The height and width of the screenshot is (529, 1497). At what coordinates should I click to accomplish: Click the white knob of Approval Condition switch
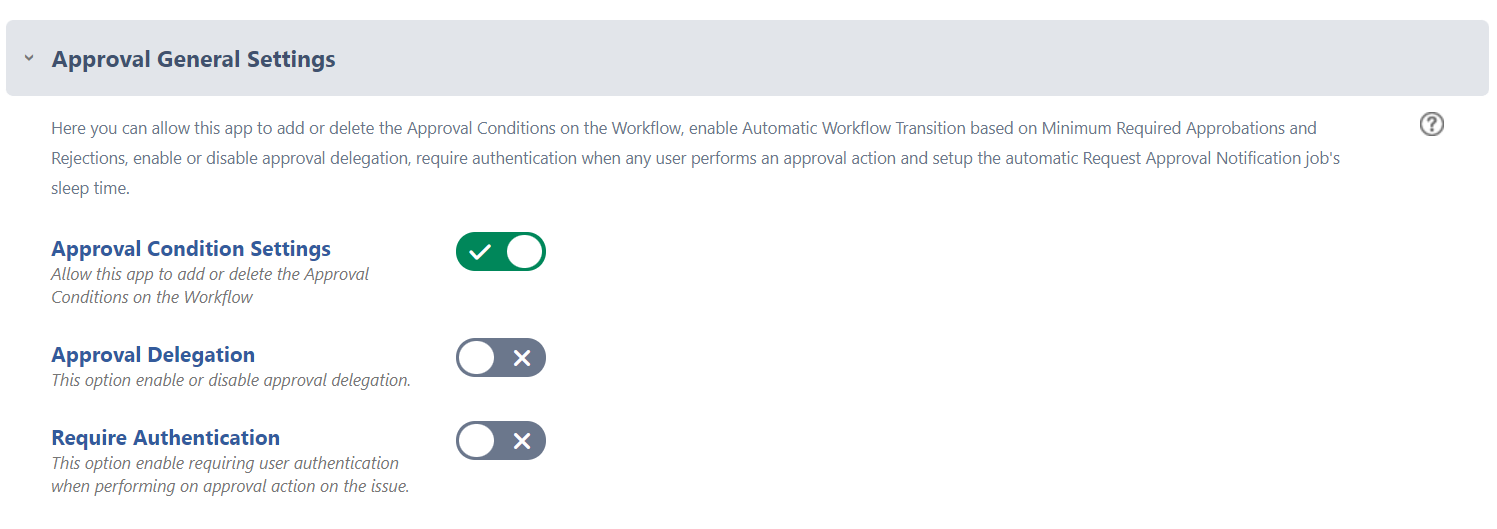click(x=524, y=252)
